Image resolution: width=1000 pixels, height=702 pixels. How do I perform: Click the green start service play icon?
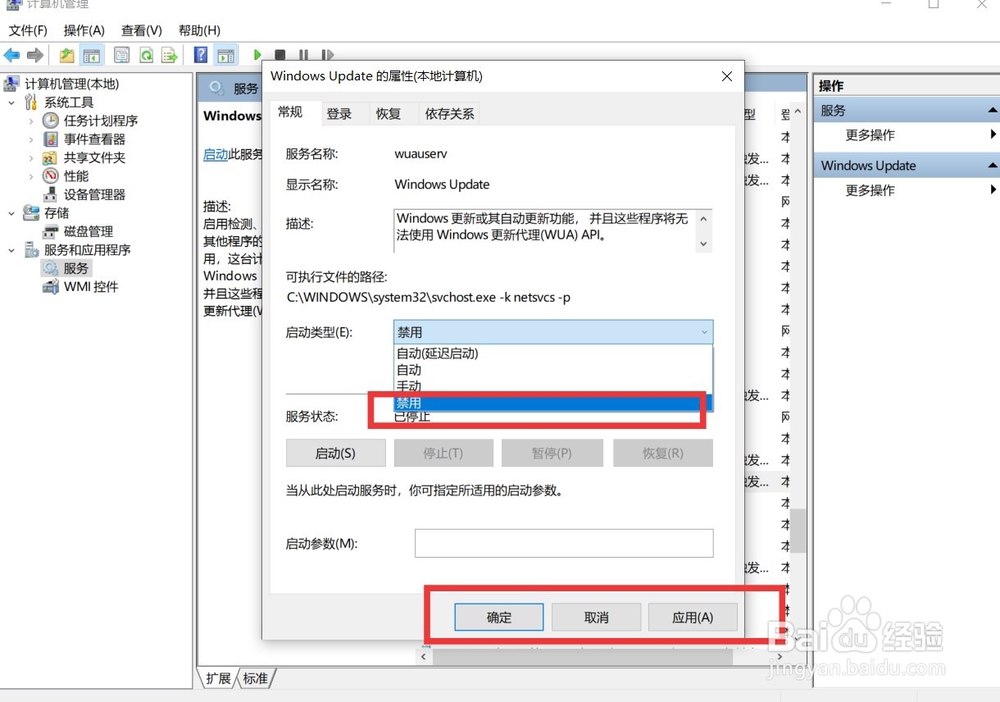(257, 55)
